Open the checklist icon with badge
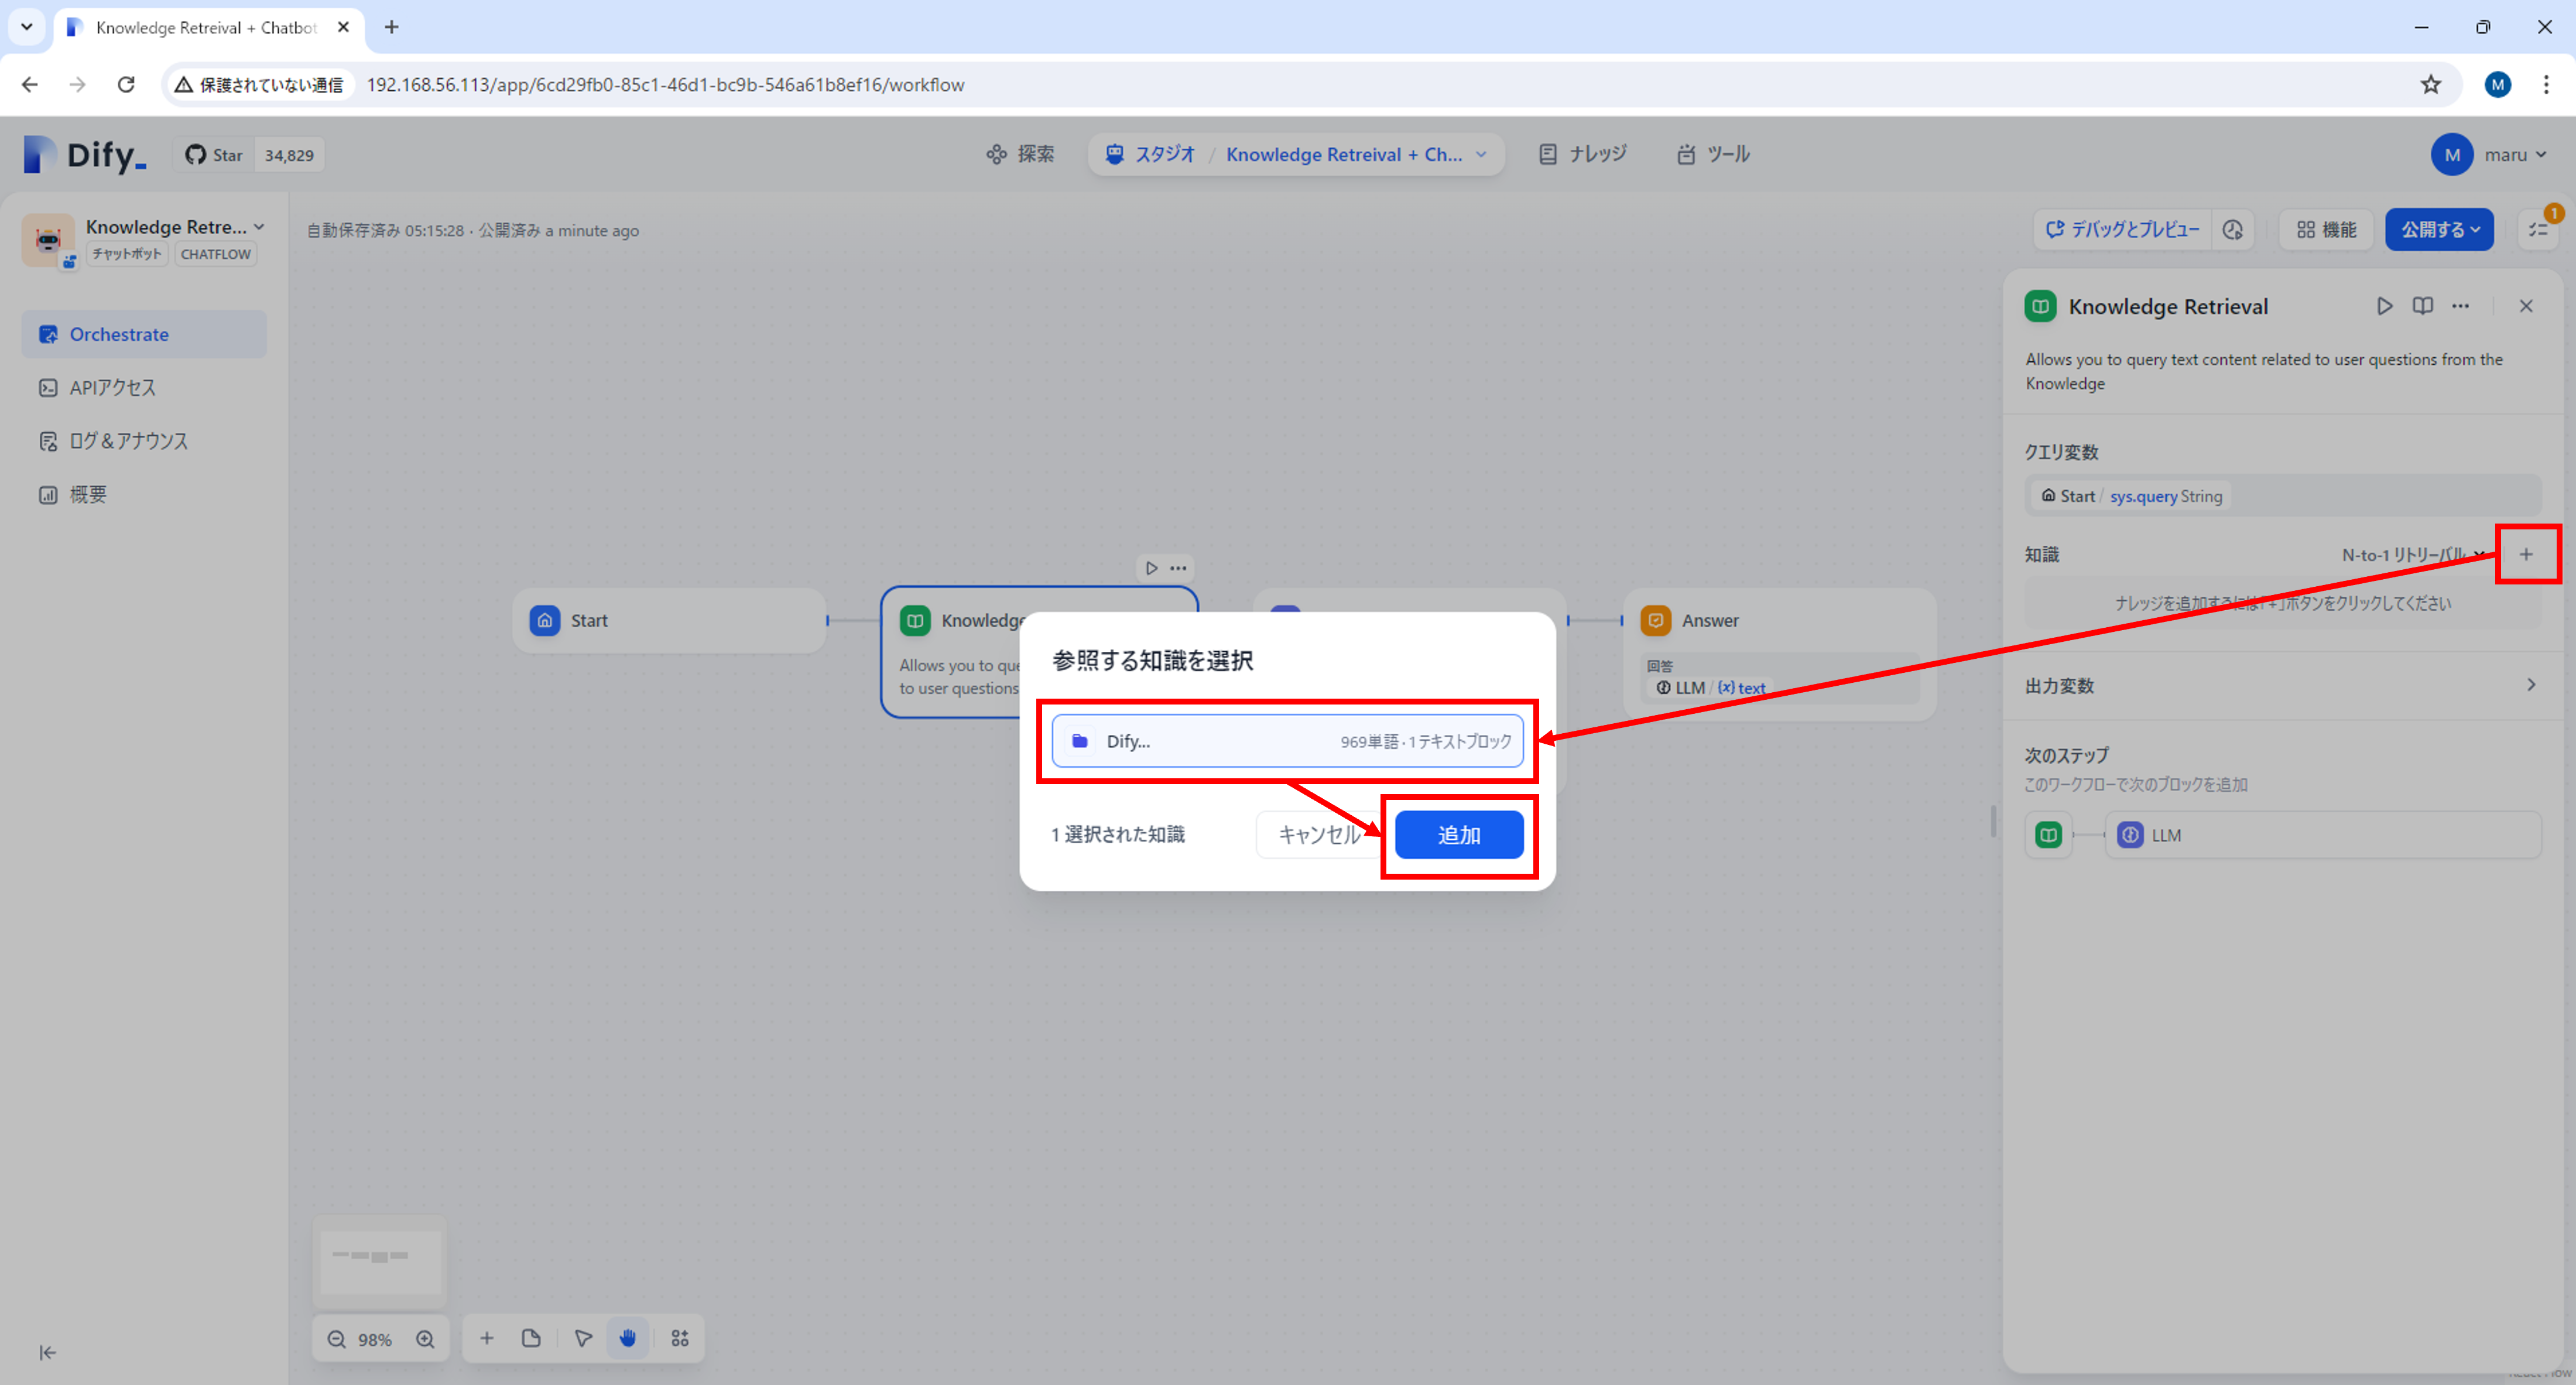This screenshot has width=2576, height=1385. 2538,230
